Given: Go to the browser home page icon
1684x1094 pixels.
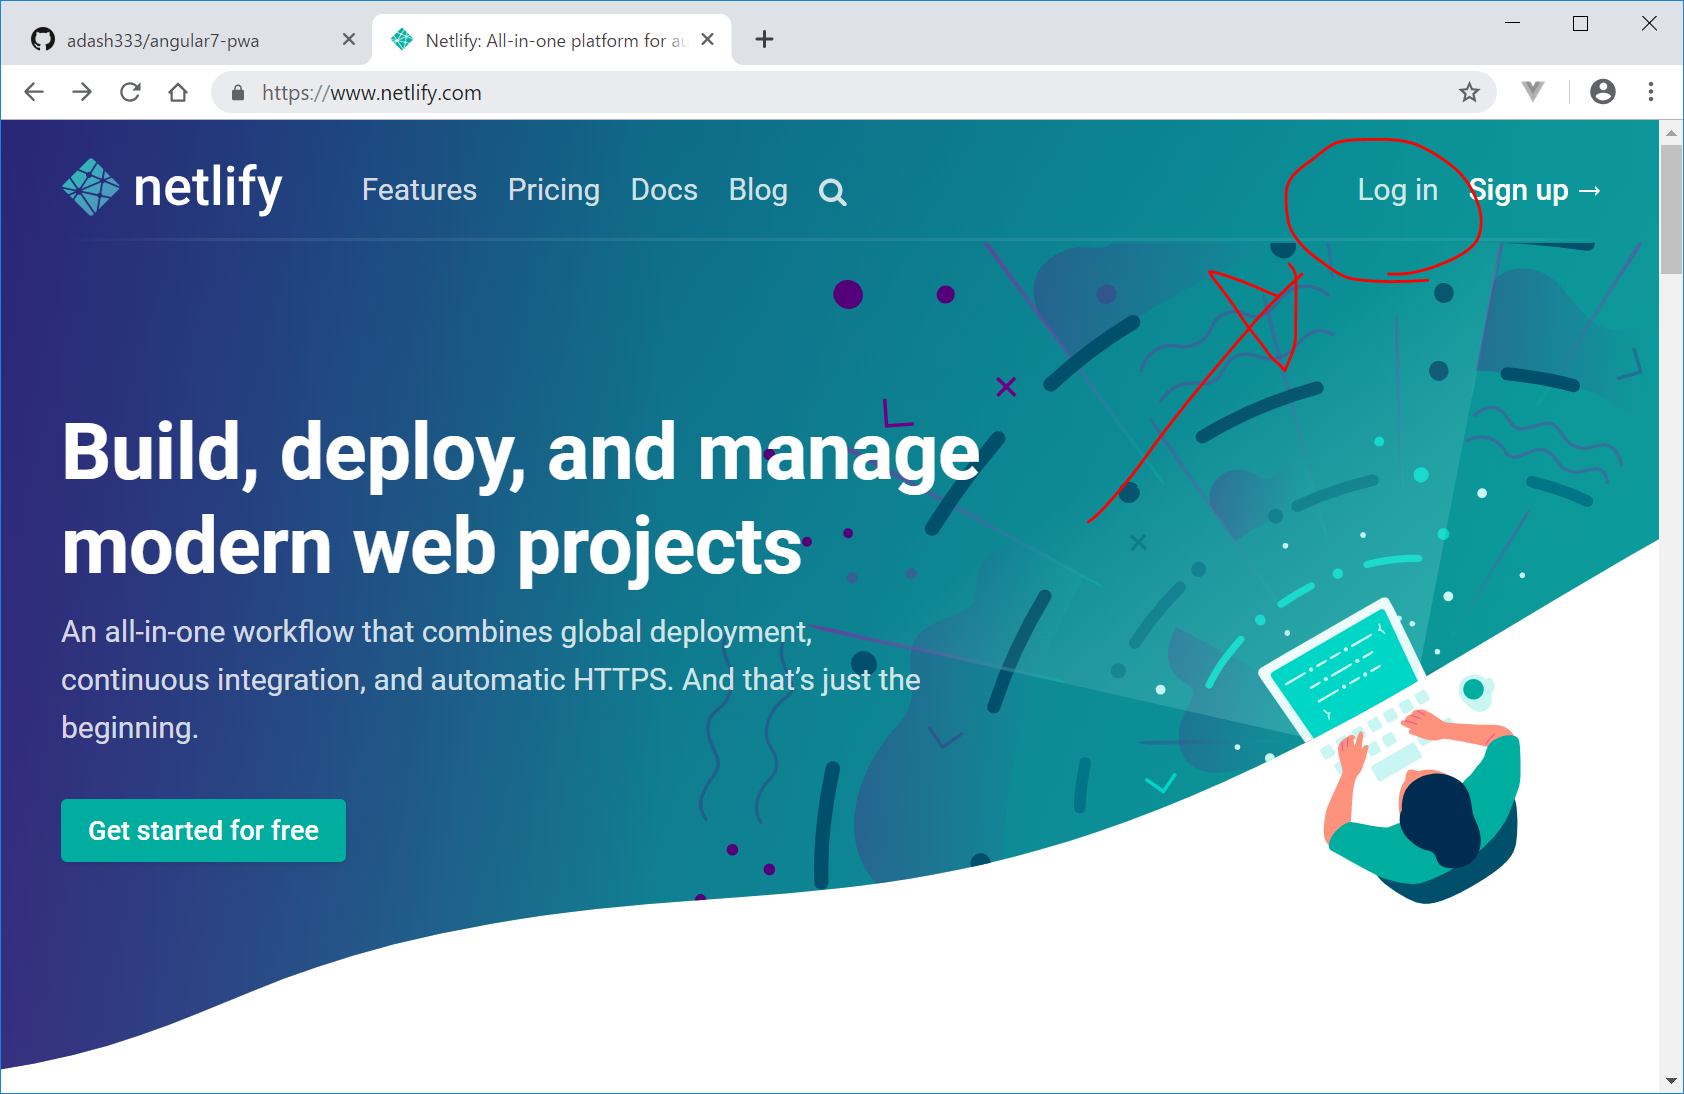Looking at the screenshot, I should pos(178,92).
